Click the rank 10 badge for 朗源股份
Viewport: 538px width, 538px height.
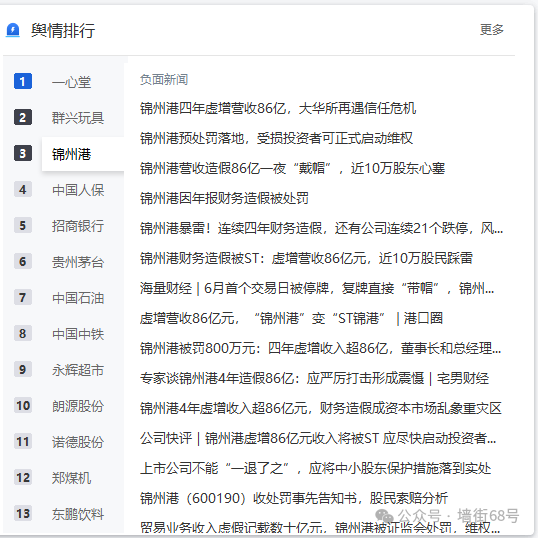(23, 406)
